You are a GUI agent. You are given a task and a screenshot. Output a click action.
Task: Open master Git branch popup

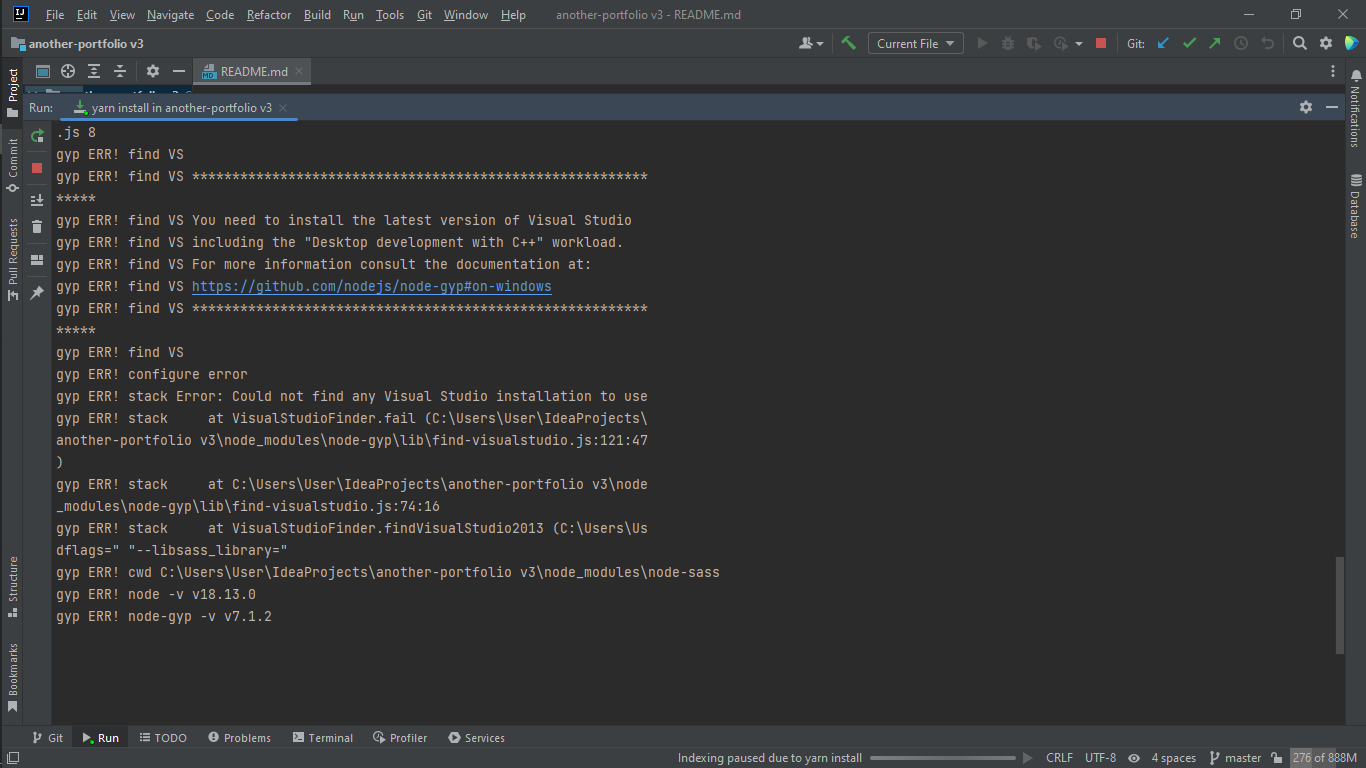pyautogui.click(x=1235, y=758)
